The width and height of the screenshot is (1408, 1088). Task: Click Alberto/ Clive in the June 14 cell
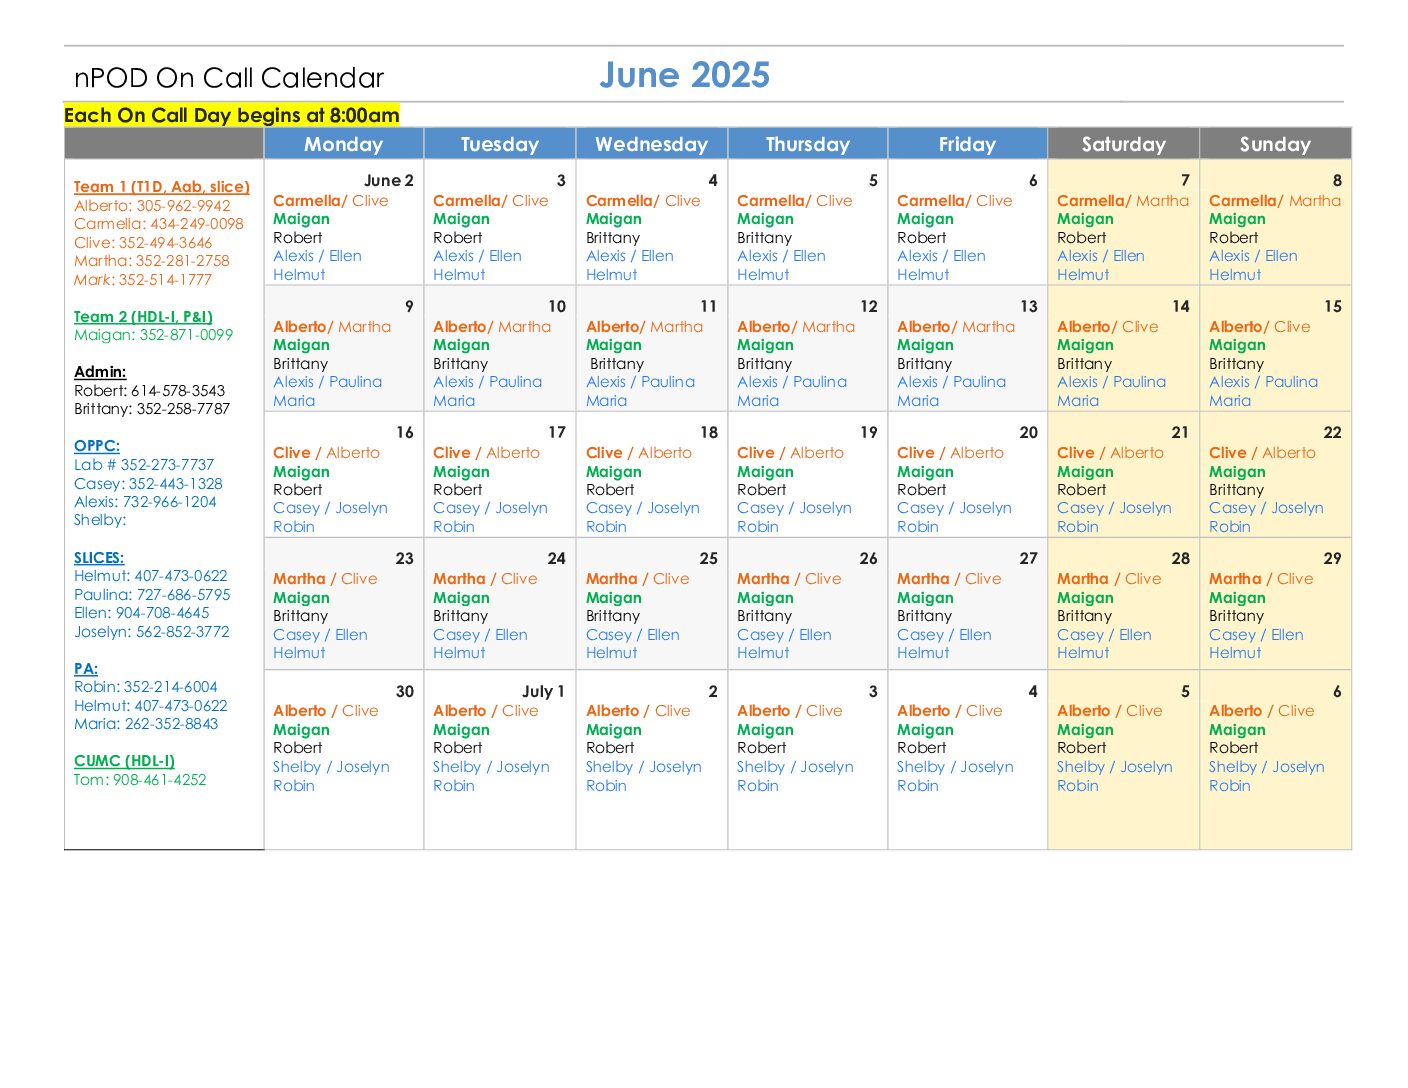click(1108, 327)
